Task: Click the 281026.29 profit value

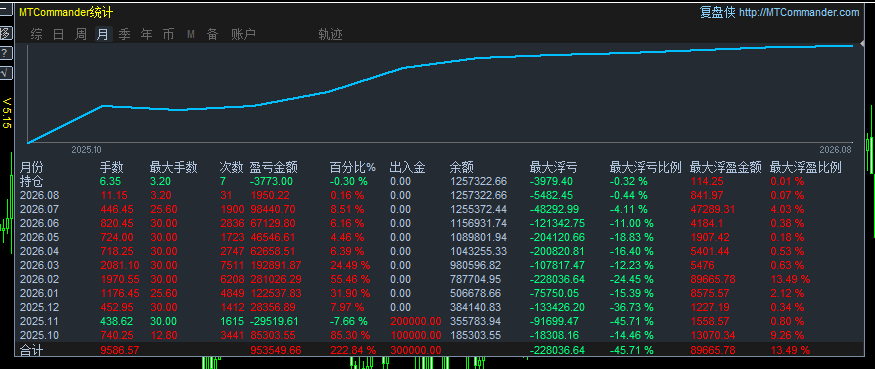Action: (x=276, y=279)
